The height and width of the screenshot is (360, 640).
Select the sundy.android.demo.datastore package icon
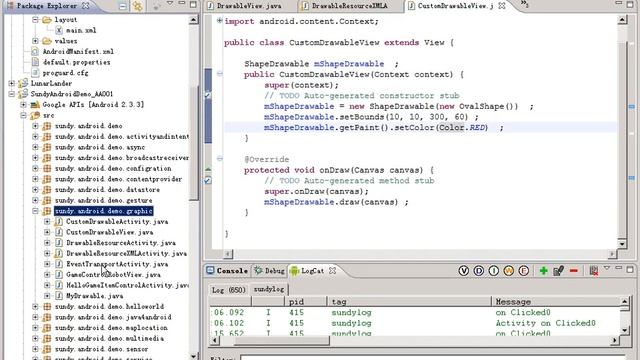click(x=47, y=190)
